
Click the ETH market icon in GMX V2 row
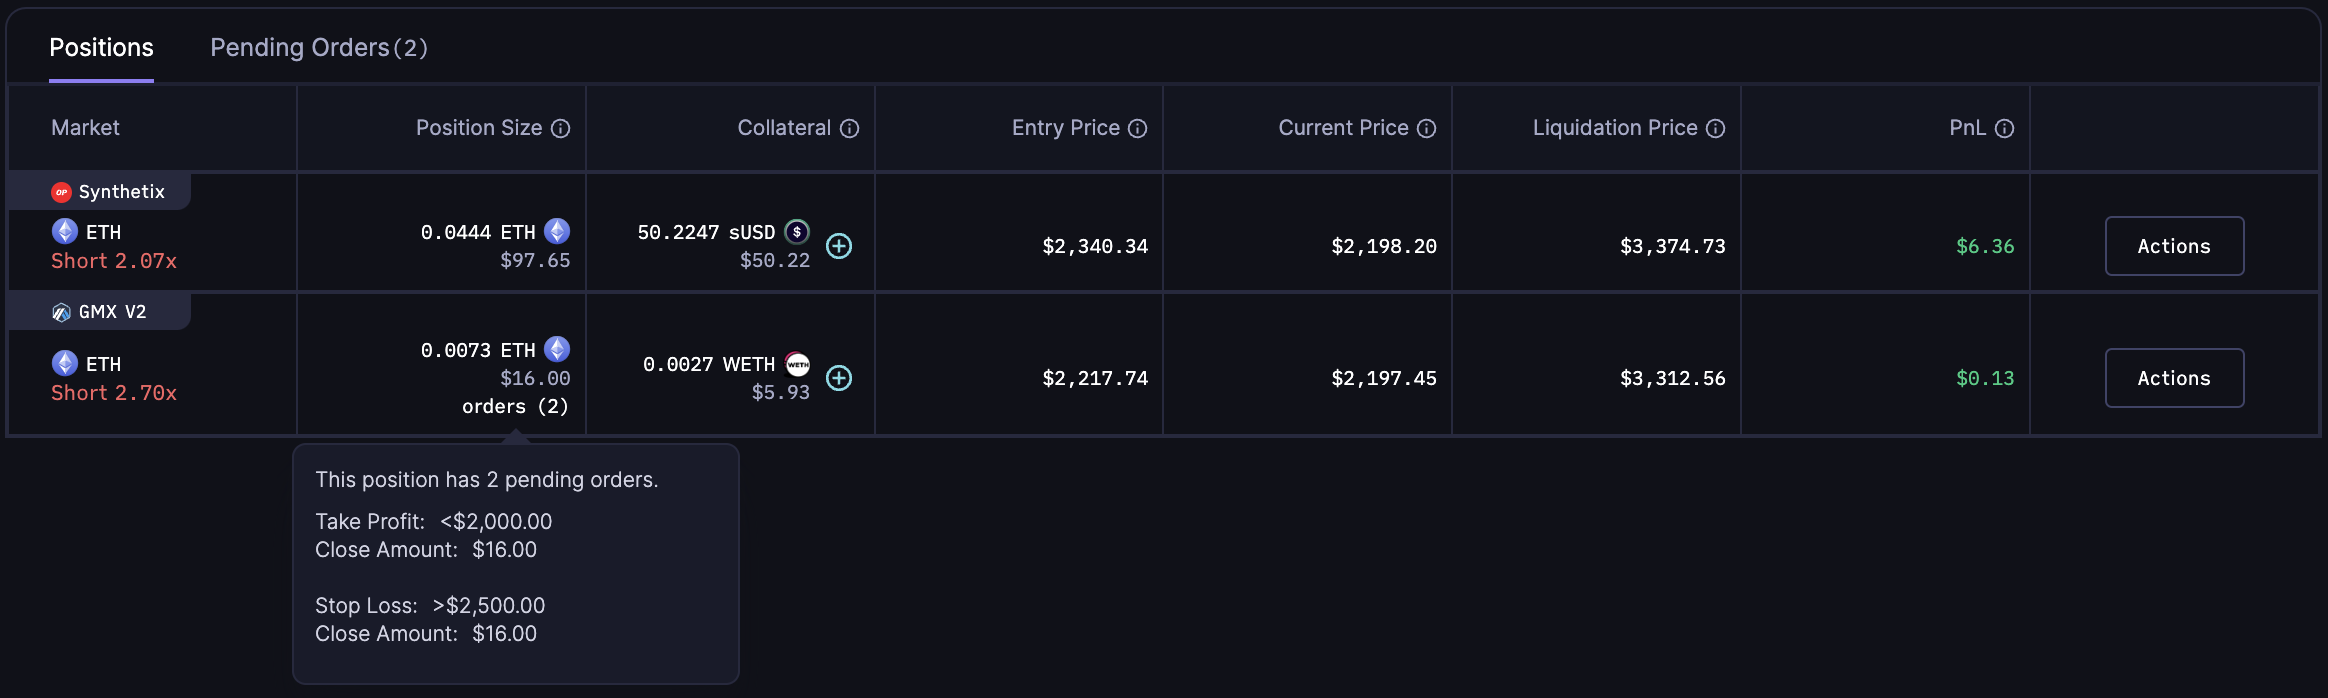(x=66, y=364)
